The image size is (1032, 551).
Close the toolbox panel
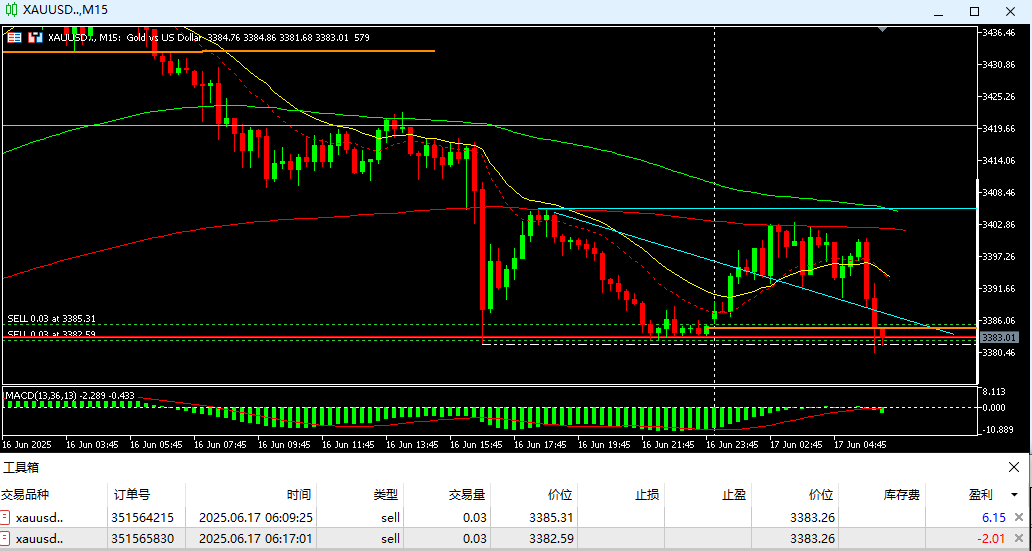pos(1016,467)
